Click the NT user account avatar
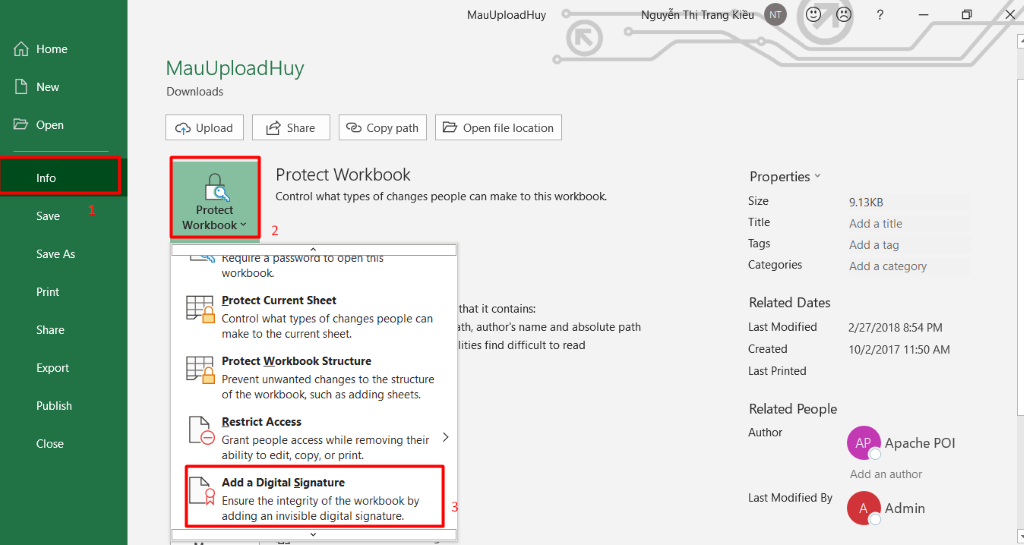 click(x=775, y=14)
